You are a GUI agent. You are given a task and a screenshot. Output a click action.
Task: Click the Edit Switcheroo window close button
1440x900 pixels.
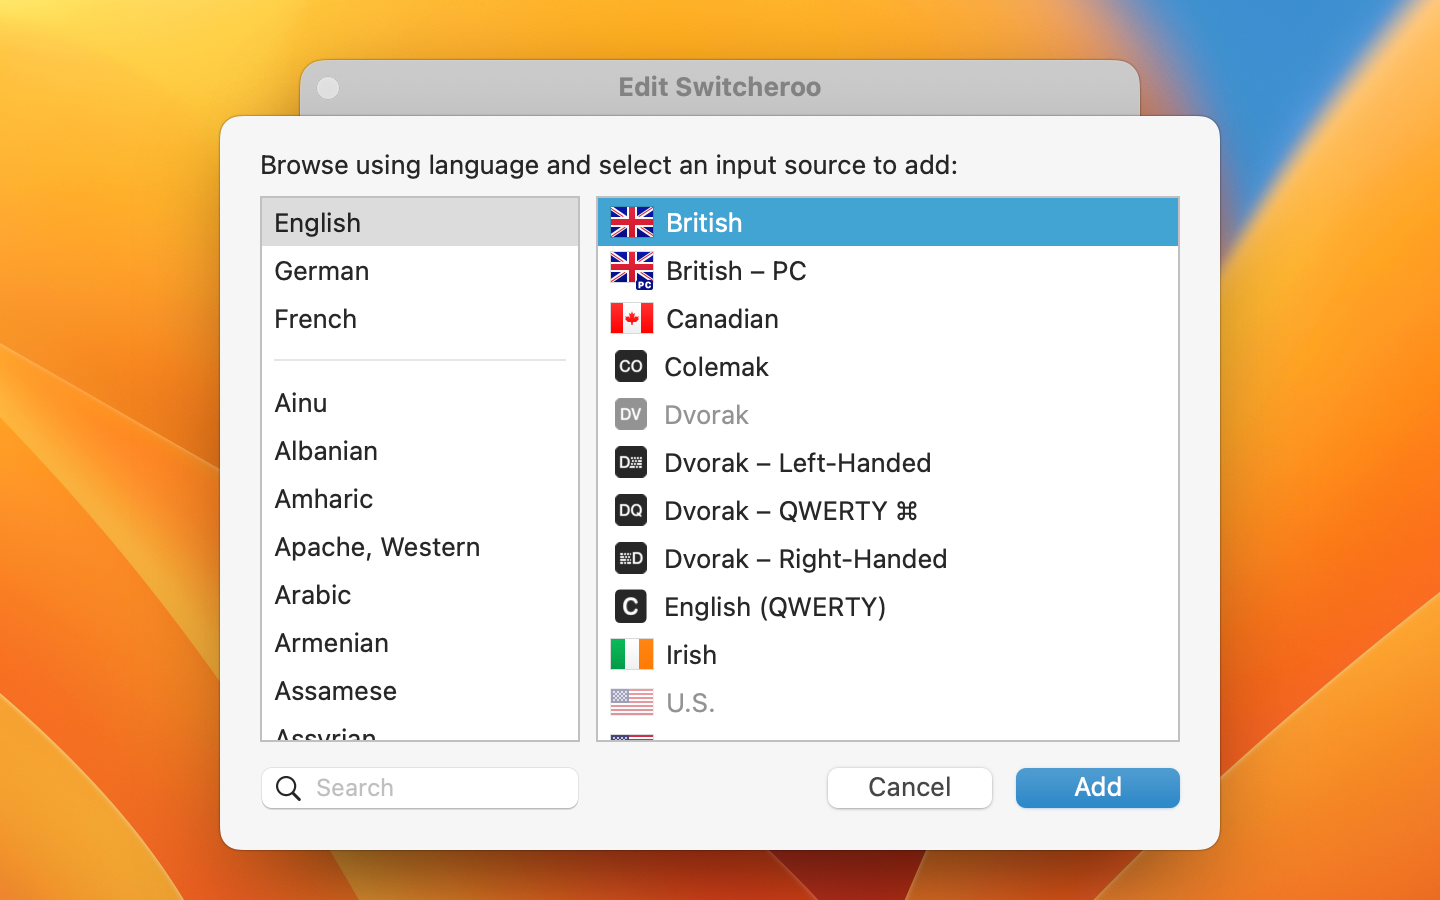tap(328, 88)
